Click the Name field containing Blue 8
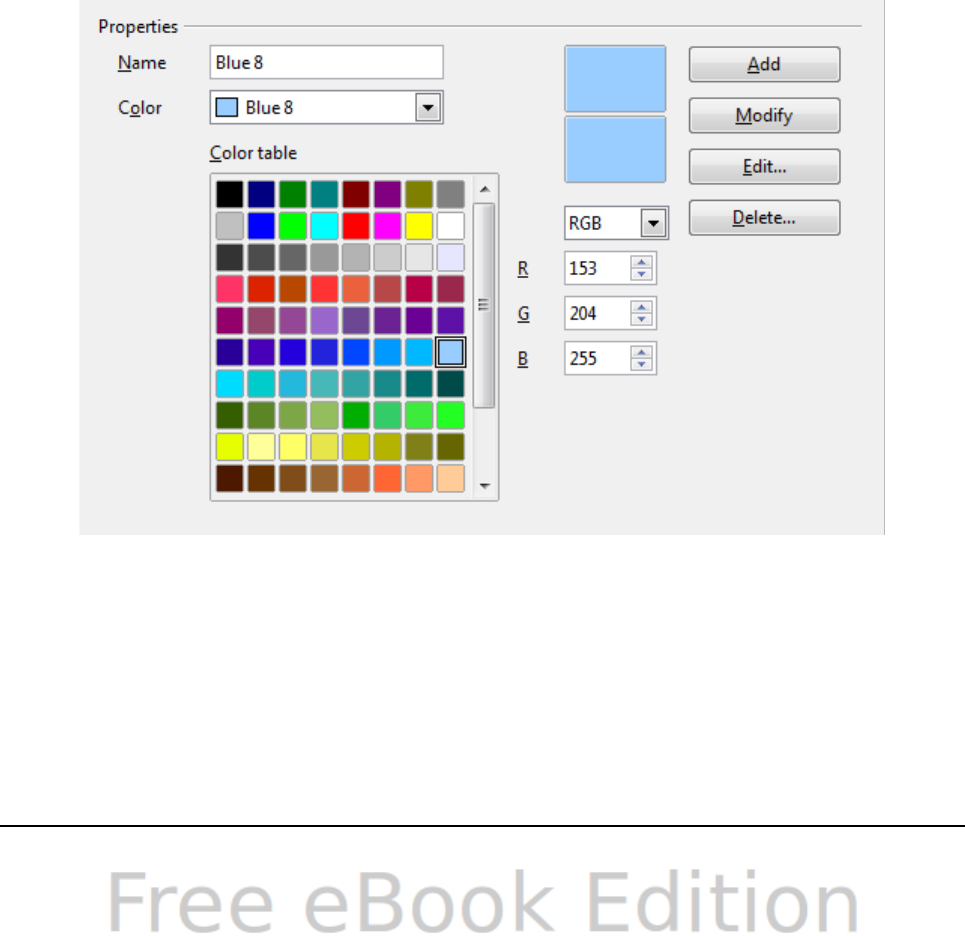 click(326, 62)
